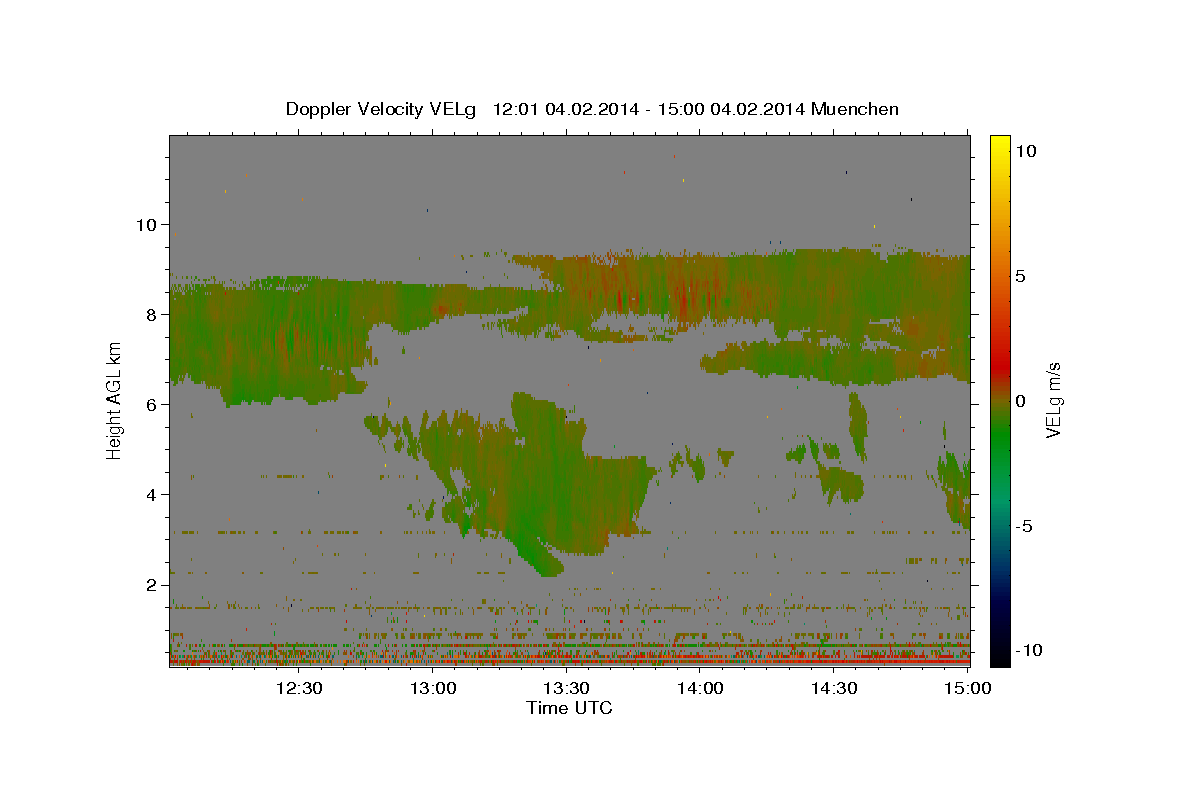The height and width of the screenshot is (800, 1200).
Task: Click the yellow top of the velocity colorbar
Action: 1000,148
